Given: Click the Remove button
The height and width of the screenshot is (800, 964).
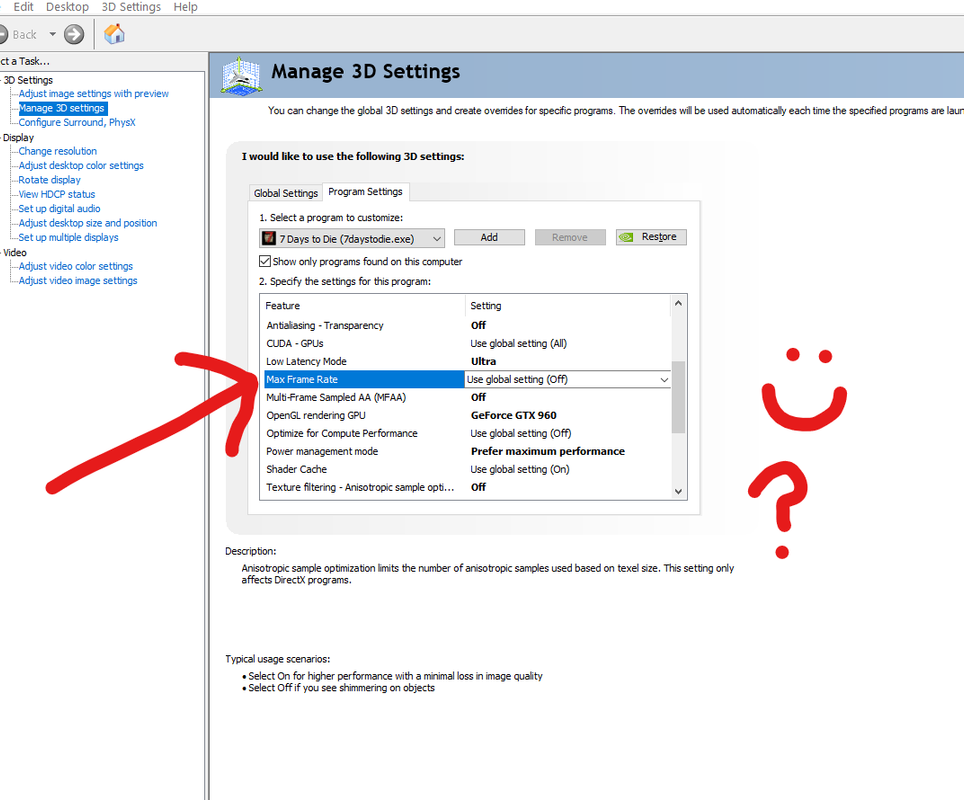Looking at the screenshot, I should [570, 237].
